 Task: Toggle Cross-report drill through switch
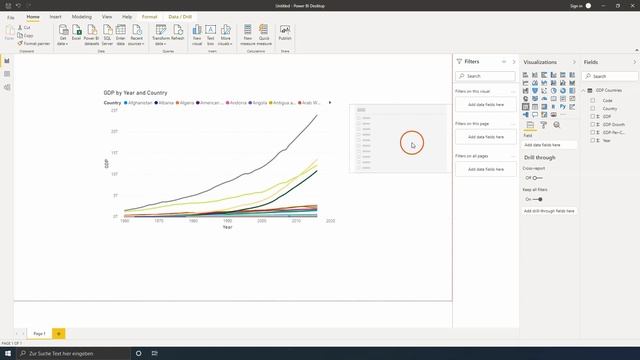click(x=537, y=178)
